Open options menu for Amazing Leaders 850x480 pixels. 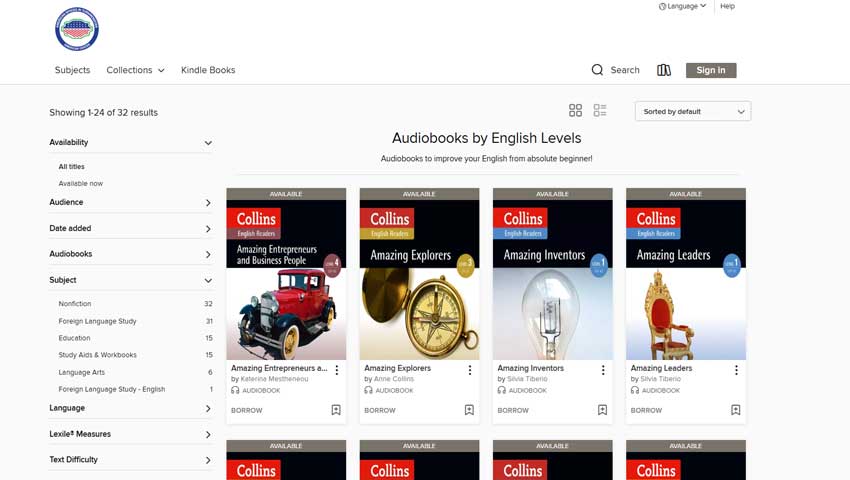point(736,370)
